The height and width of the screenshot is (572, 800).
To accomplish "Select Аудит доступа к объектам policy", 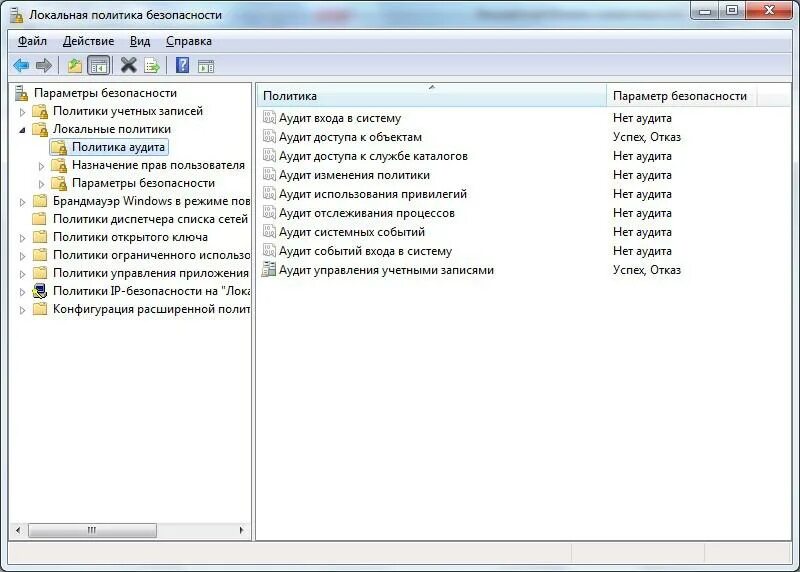I will point(350,137).
